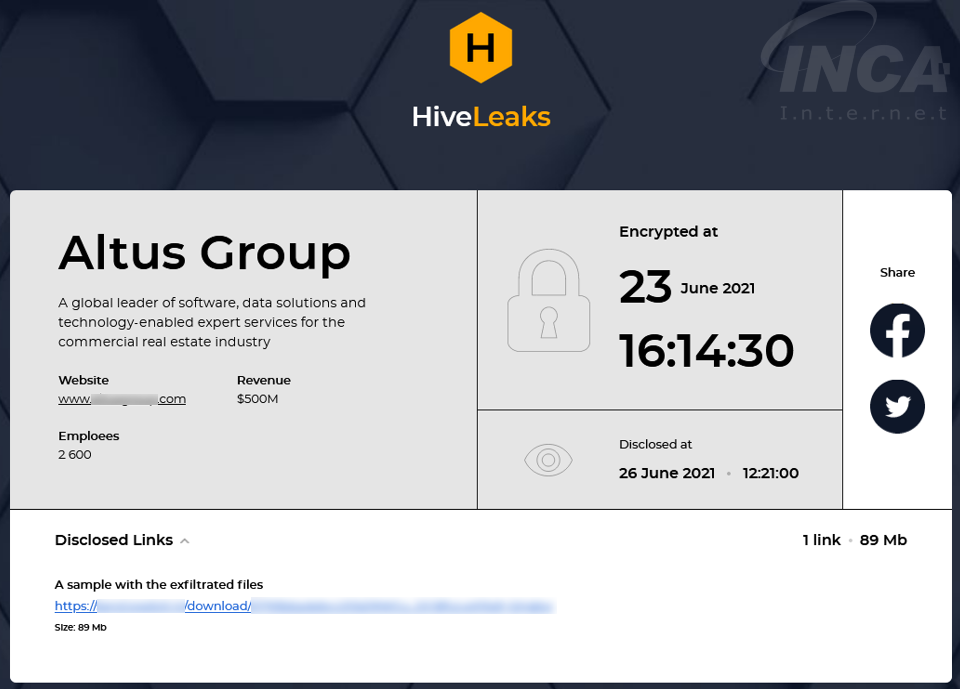This screenshot has height=689, width=960.
Task: Share on Twitter icon
Action: [897, 407]
